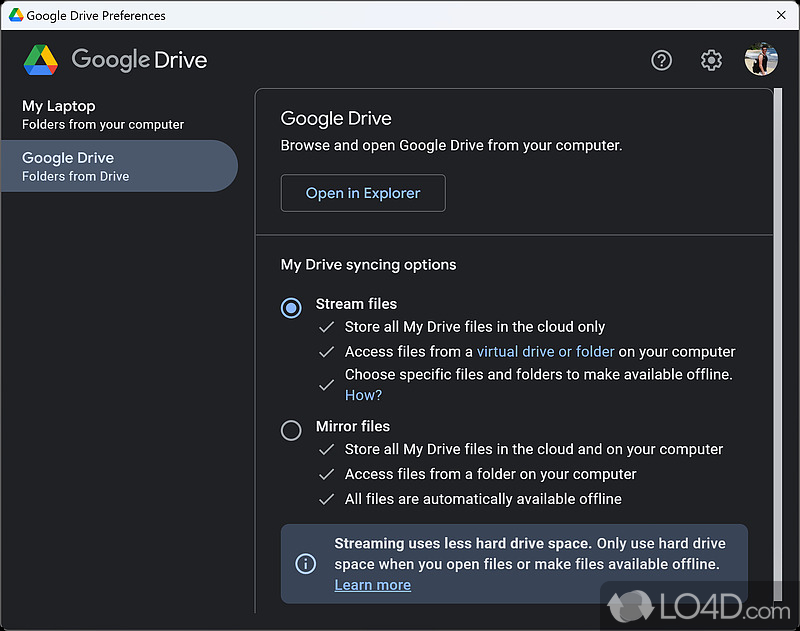Click checkmark beside automatic offline availability item

tap(326, 498)
